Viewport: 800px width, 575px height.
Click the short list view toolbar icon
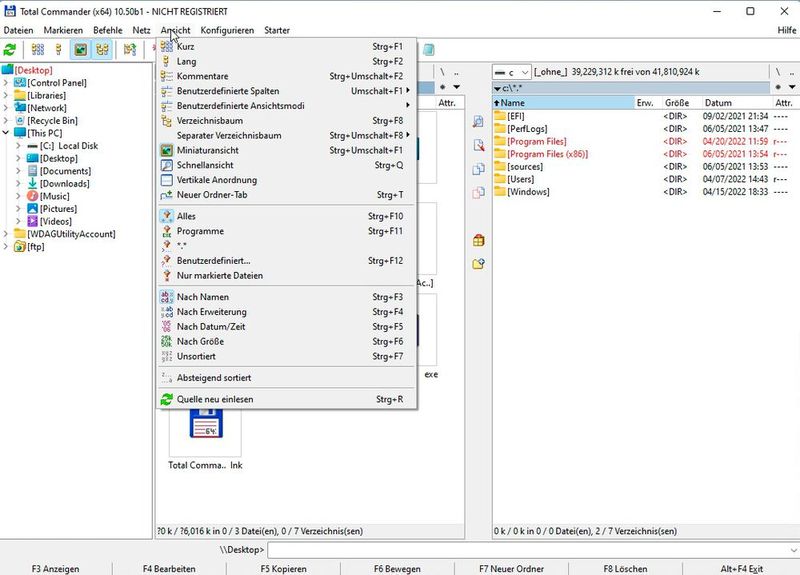point(38,49)
